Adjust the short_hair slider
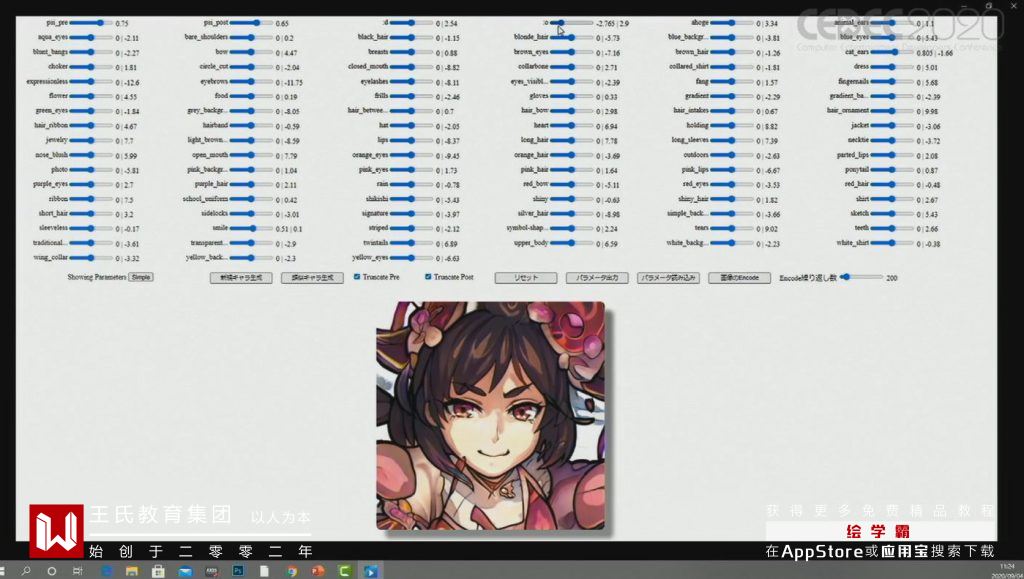Screen dimensions: 1024x579 tap(91, 213)
